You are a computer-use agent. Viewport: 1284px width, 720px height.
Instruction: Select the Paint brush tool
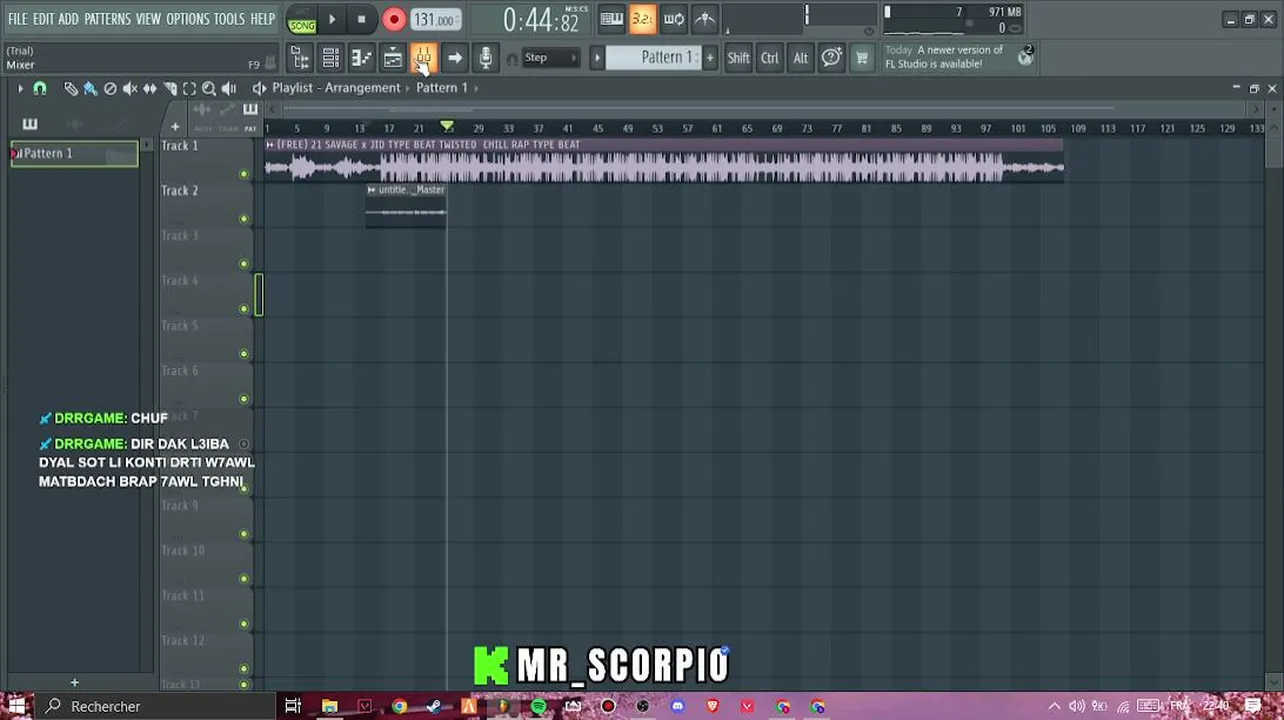point(90,89)
